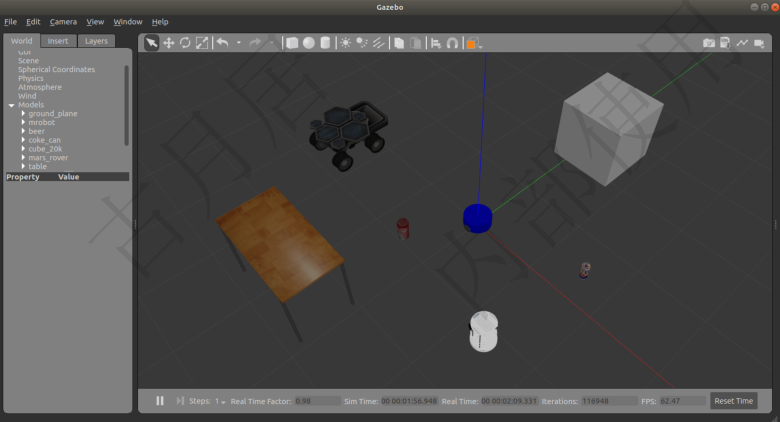Expand the table model node

(23, 166)
